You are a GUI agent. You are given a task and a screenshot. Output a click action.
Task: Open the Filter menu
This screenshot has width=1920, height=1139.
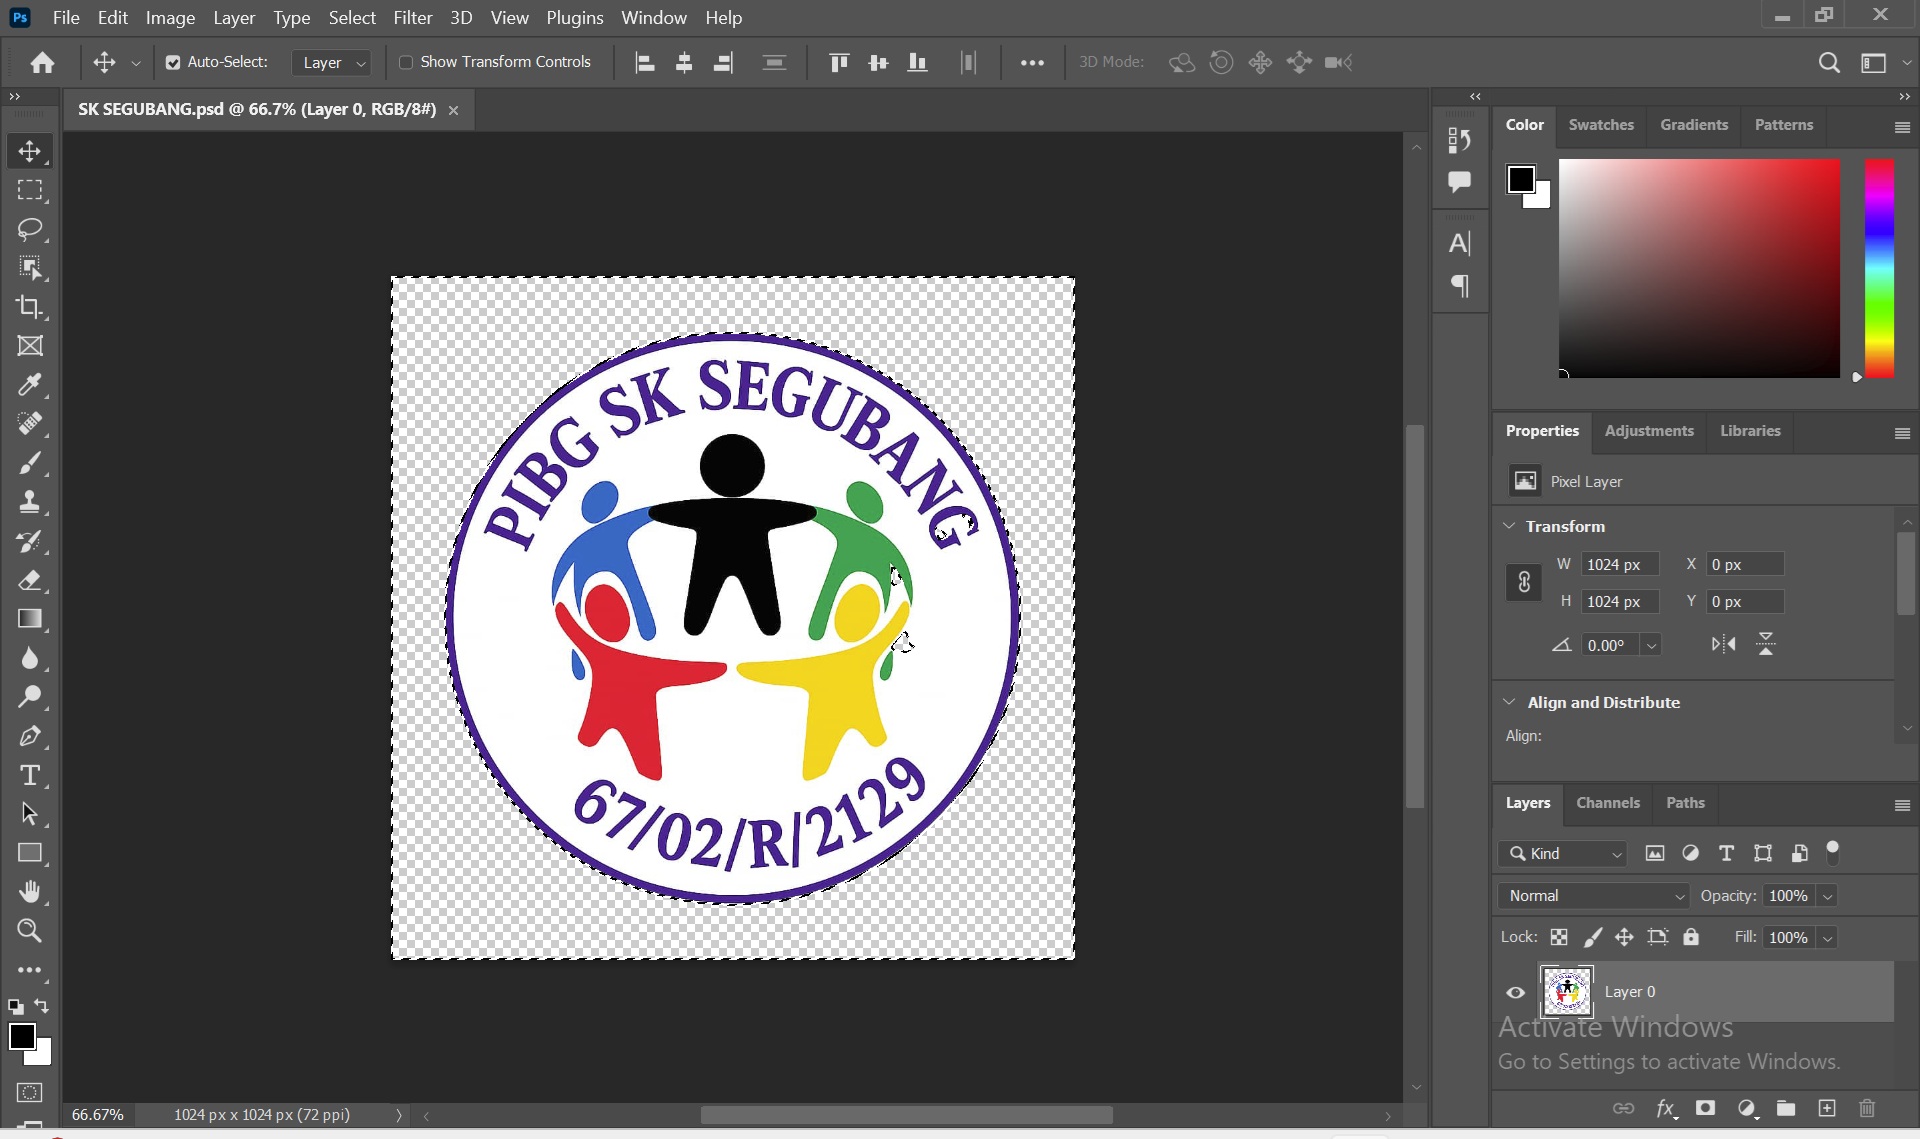[x=412, y=18]
